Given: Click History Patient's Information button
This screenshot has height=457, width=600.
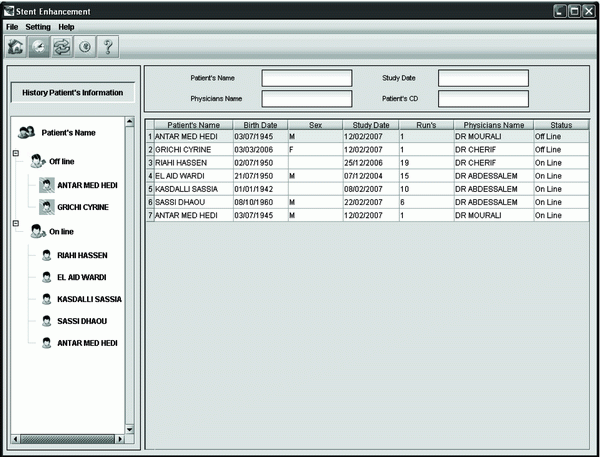Looking at the screenshot, I should (73, 93).
